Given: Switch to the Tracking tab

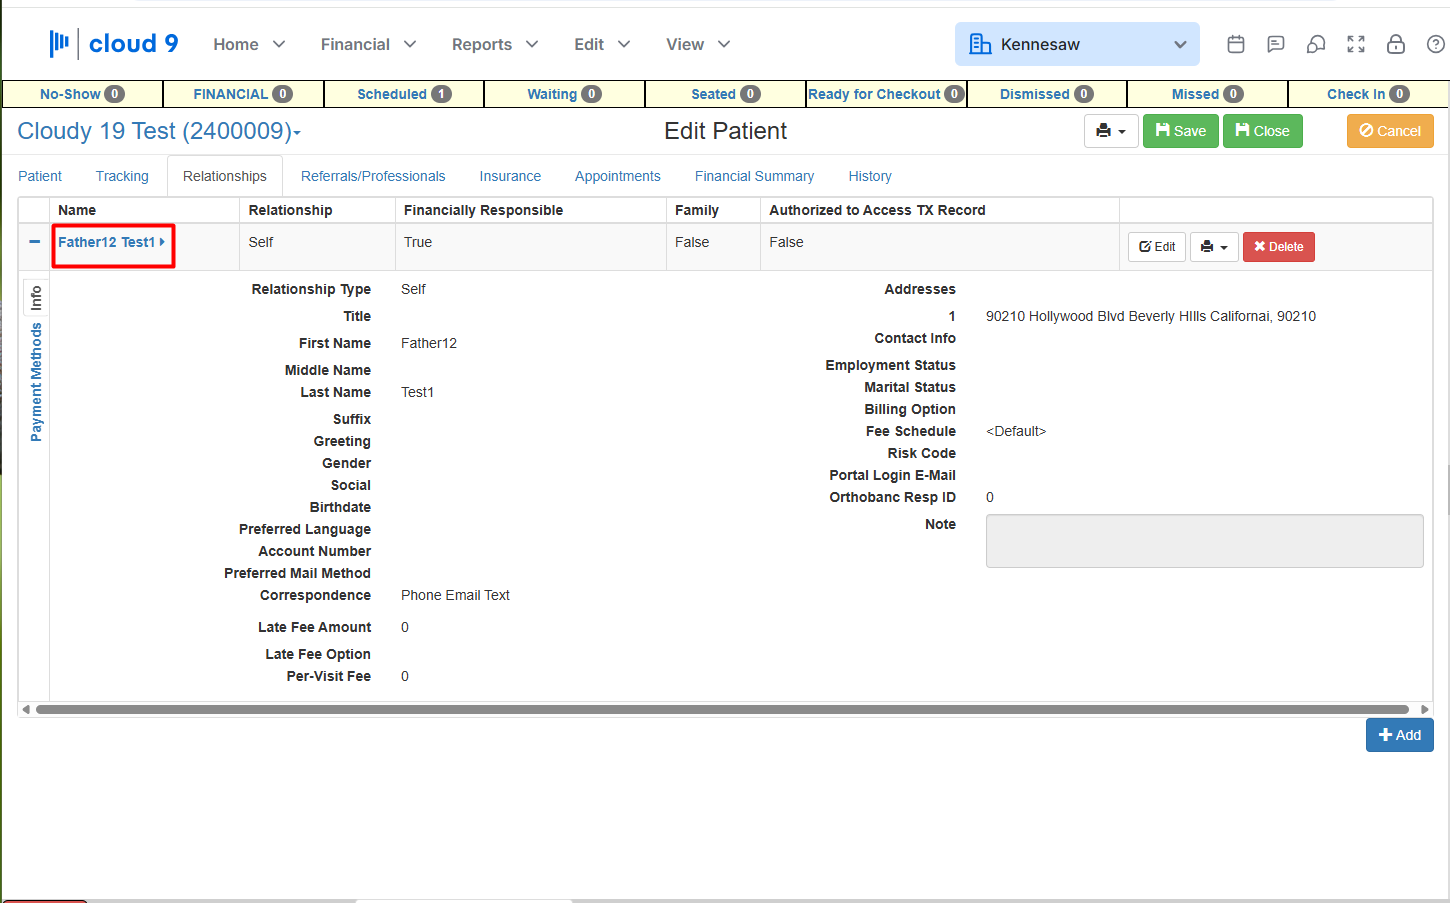Looking at the screenshot, I should coord(122,176).
